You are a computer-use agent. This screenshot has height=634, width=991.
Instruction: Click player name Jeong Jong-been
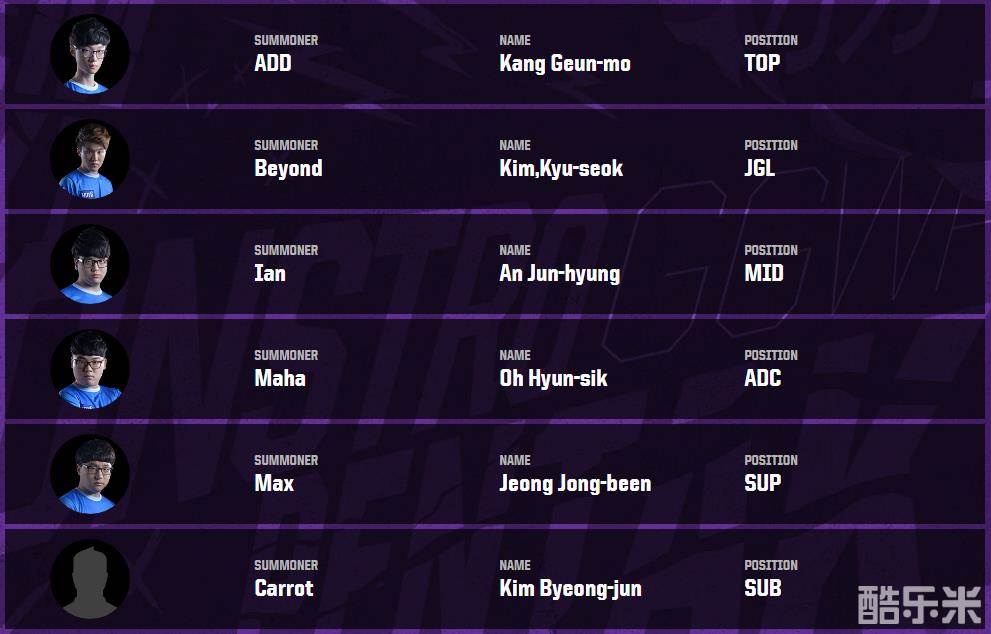tap(575, 484)
